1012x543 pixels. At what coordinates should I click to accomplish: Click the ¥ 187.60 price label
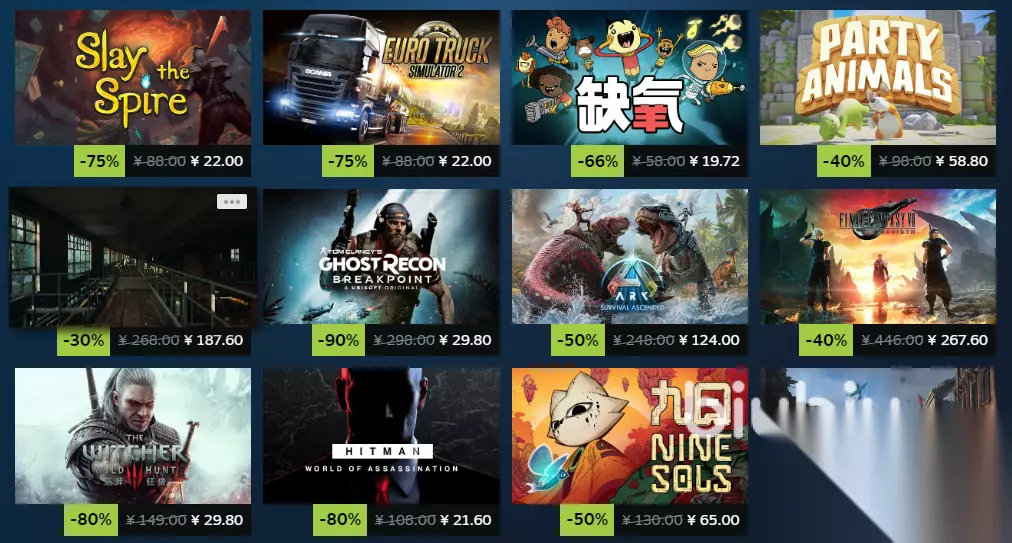214,340
